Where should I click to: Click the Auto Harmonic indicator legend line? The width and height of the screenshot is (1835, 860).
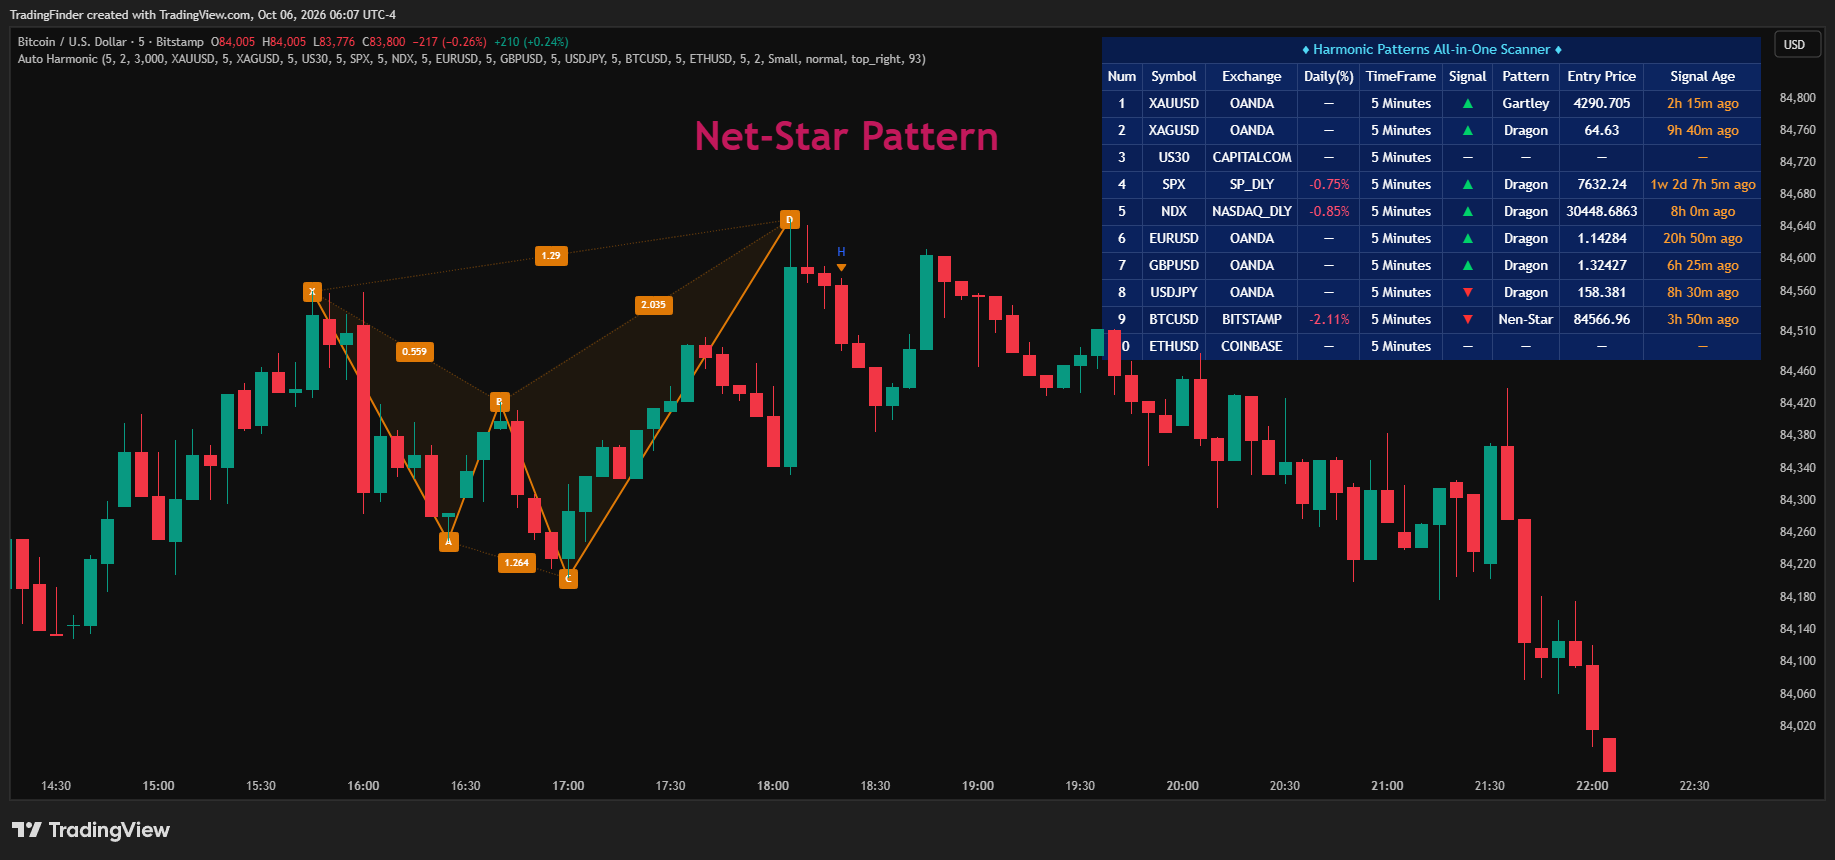click(x=471, y=59)
